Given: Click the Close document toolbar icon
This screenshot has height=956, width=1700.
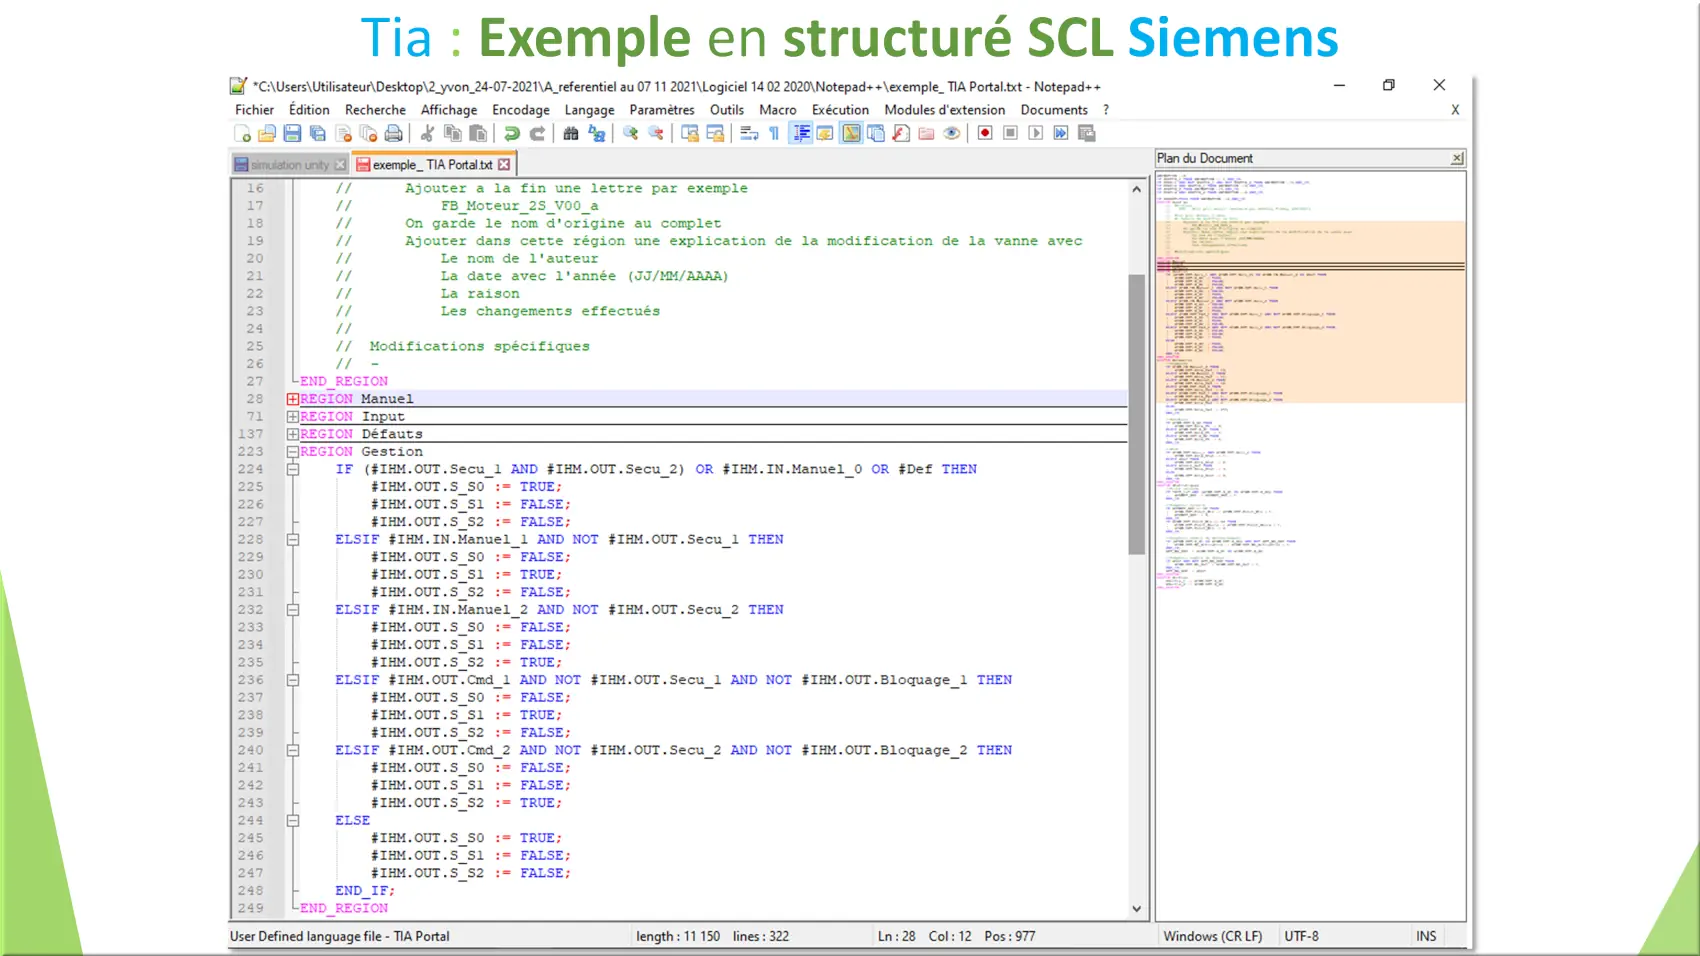Looking at the screenshot, I should [x=343, y=133].
